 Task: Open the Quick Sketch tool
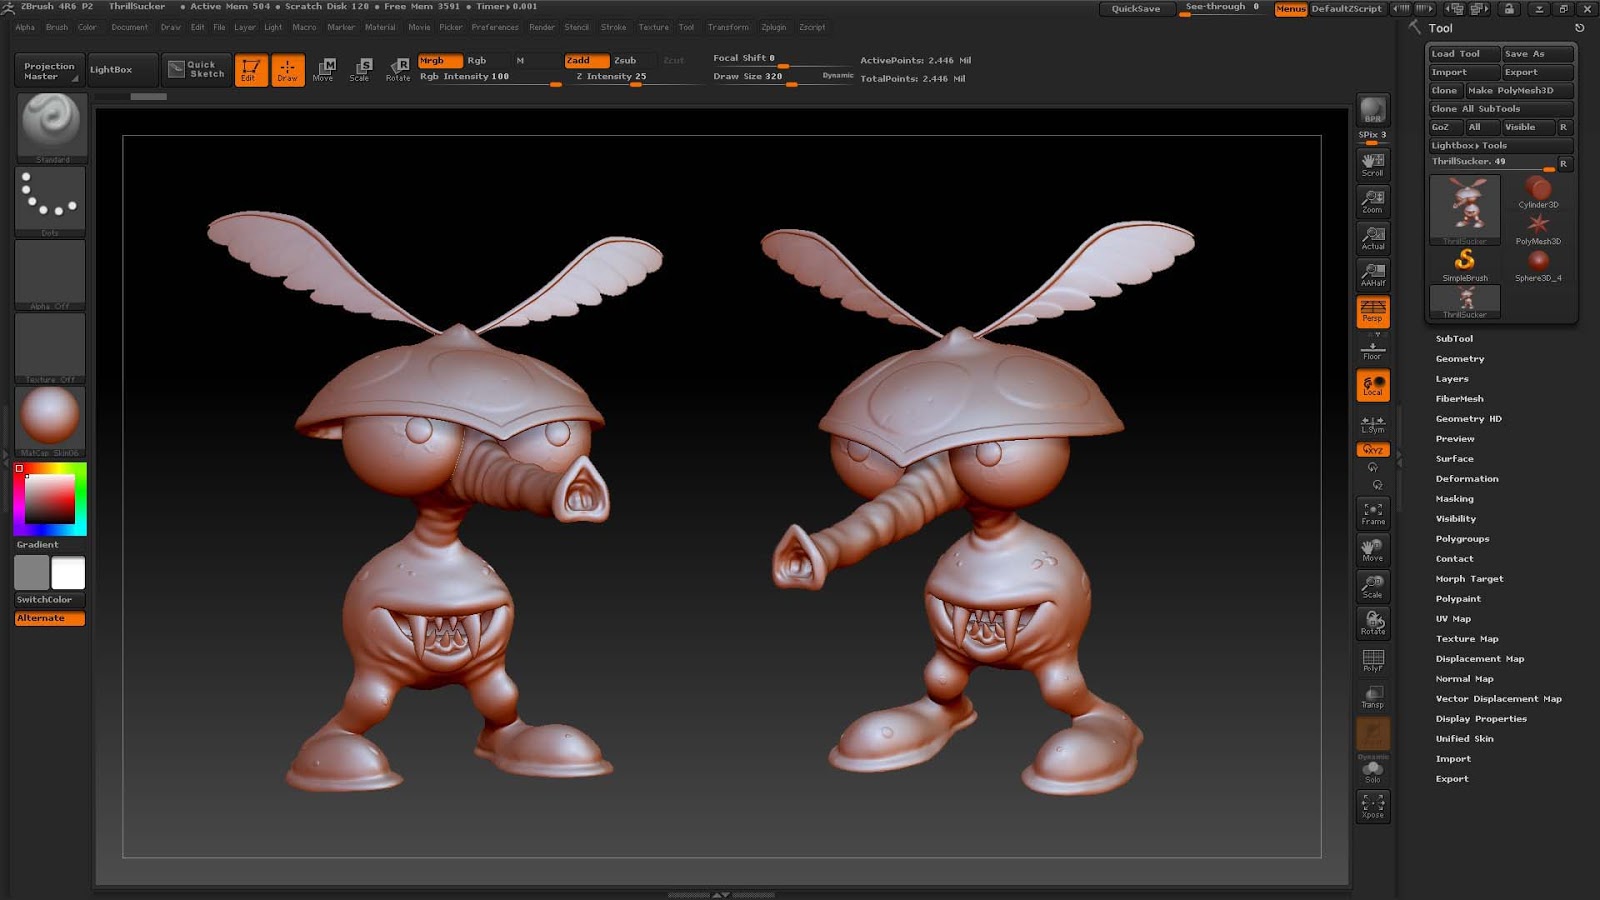tap(197, 69)
